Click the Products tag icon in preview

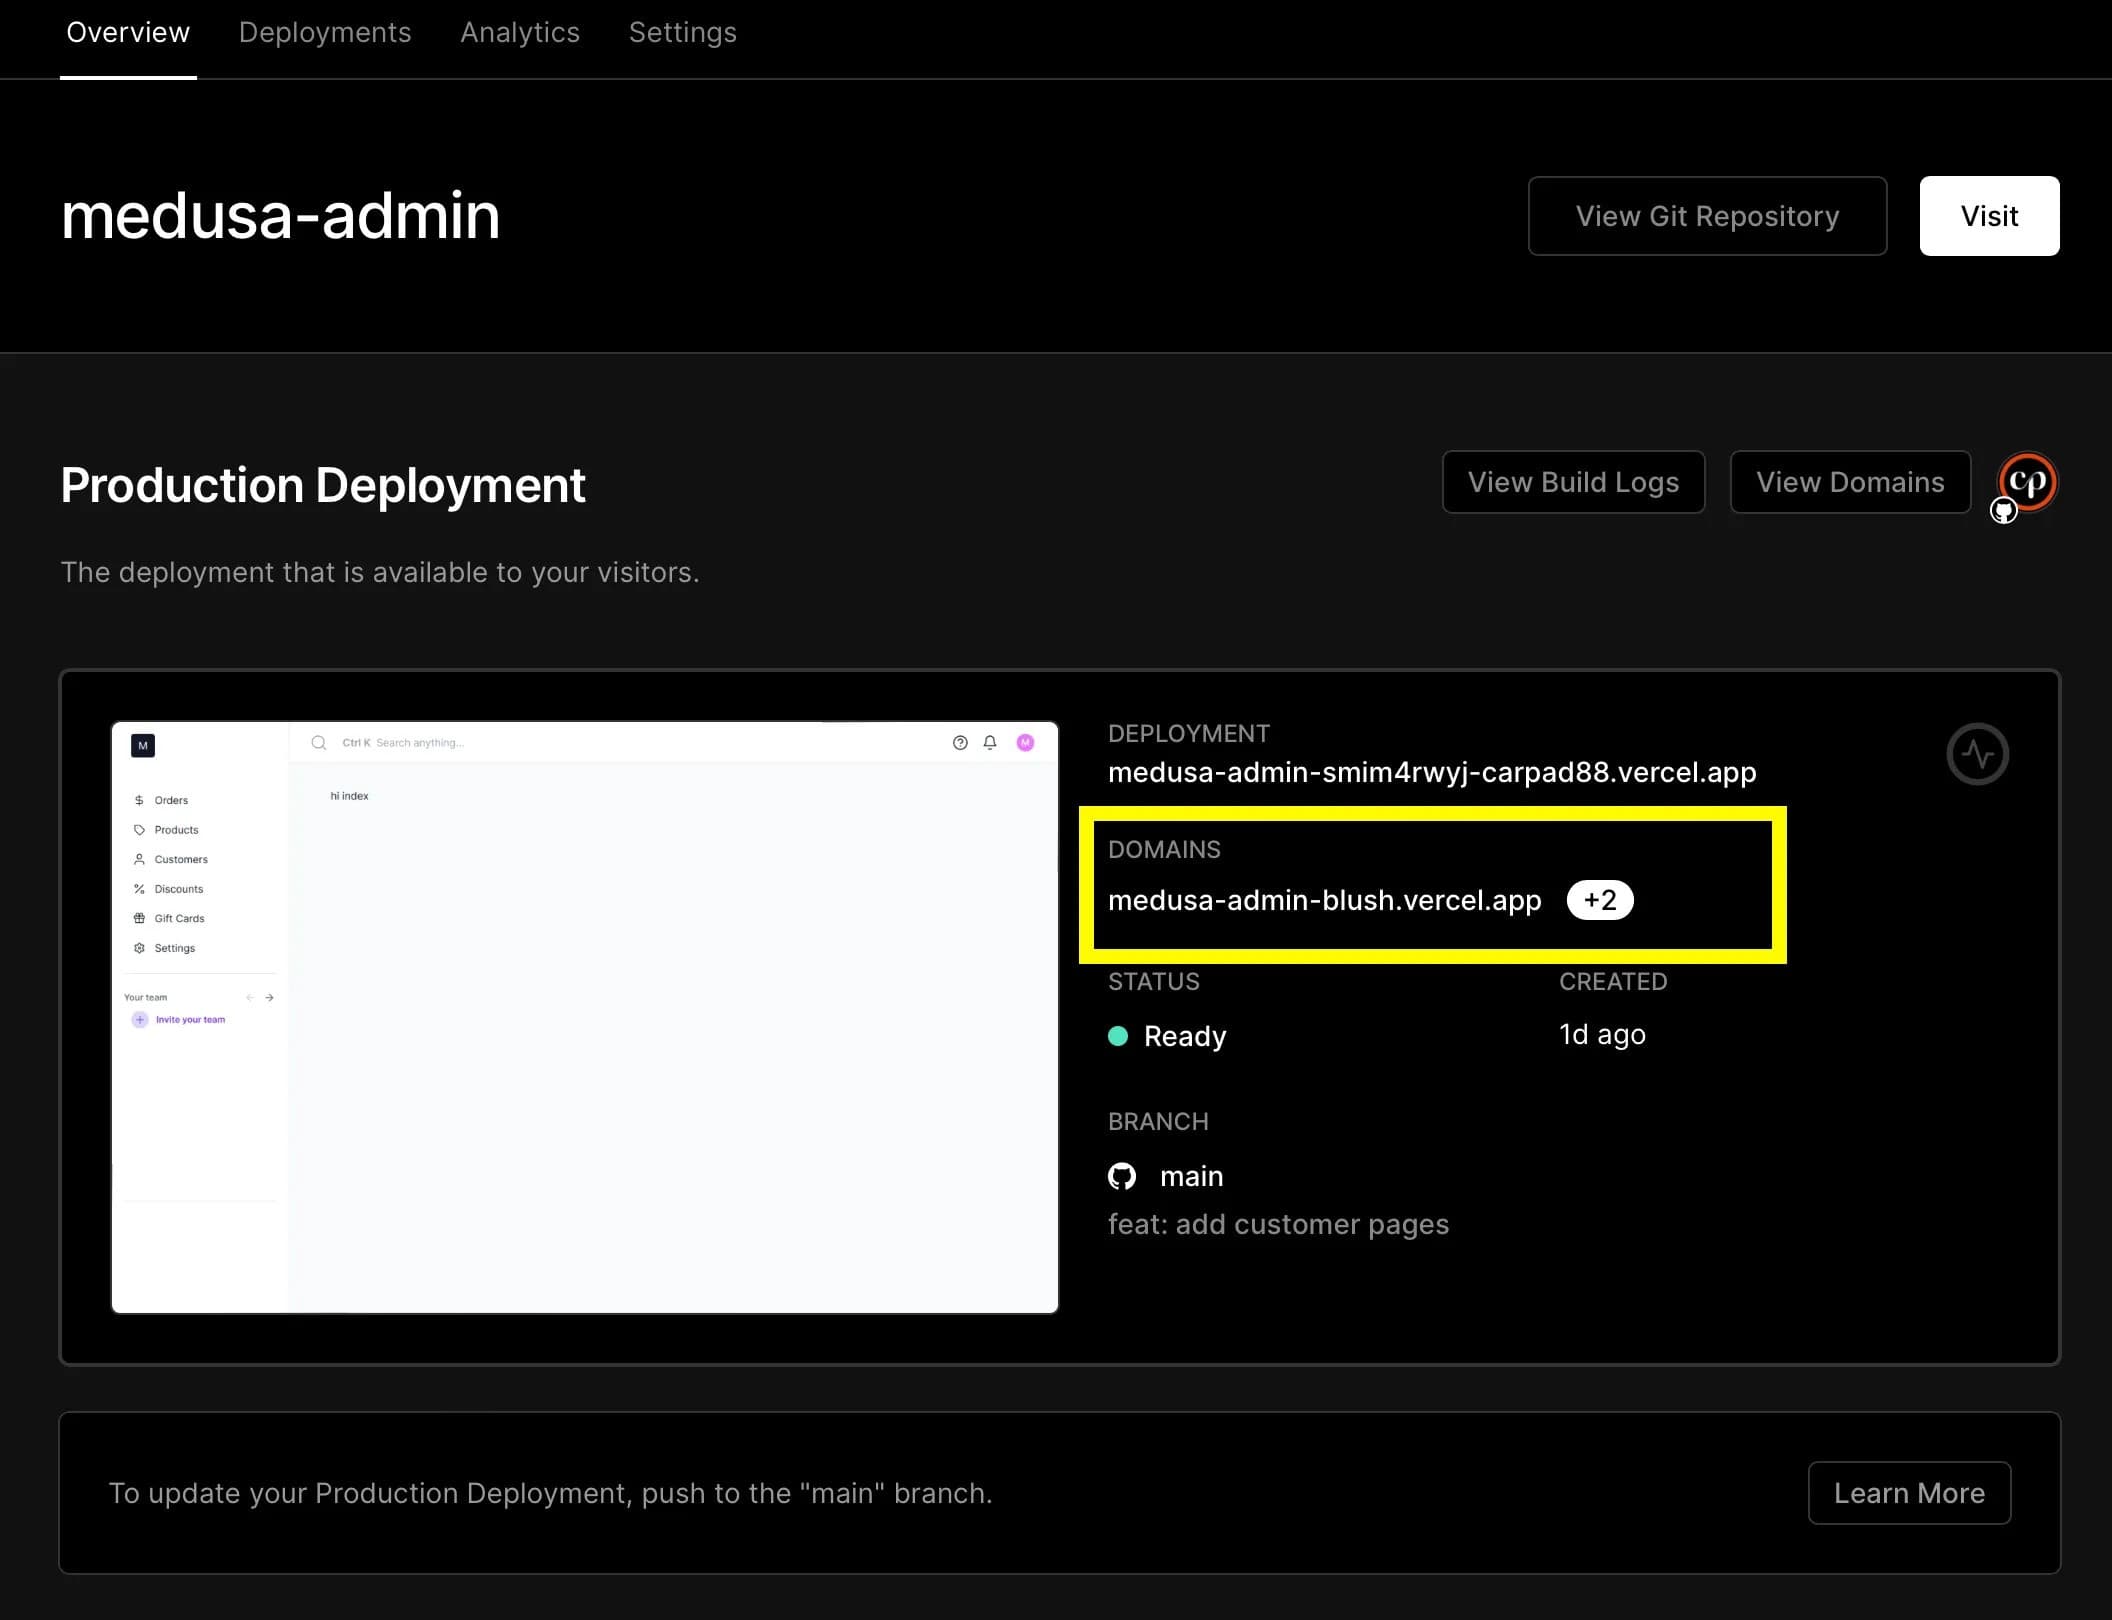[x=139, y=830]
